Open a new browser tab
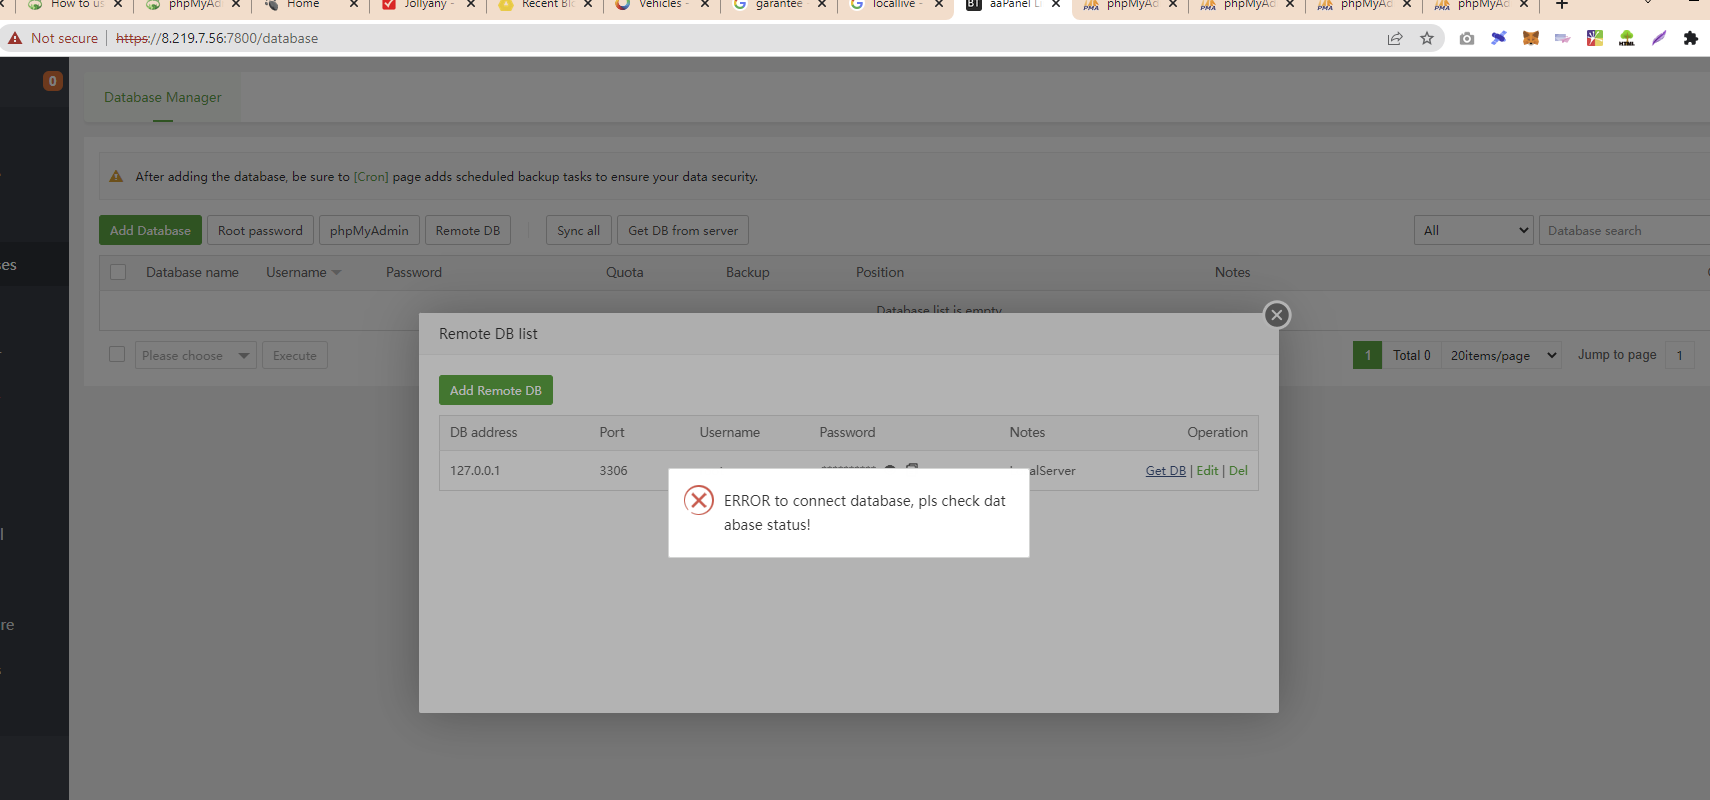Image resolution: width=1710 pixels, height=800 pixels. (1562, 4)
